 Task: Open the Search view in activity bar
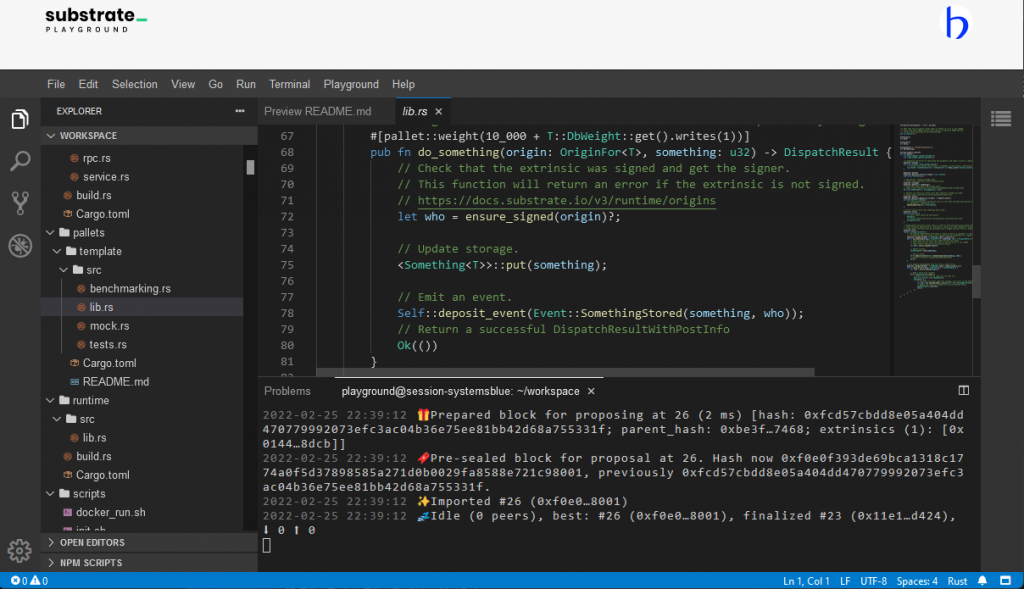[x=19, y=161]
